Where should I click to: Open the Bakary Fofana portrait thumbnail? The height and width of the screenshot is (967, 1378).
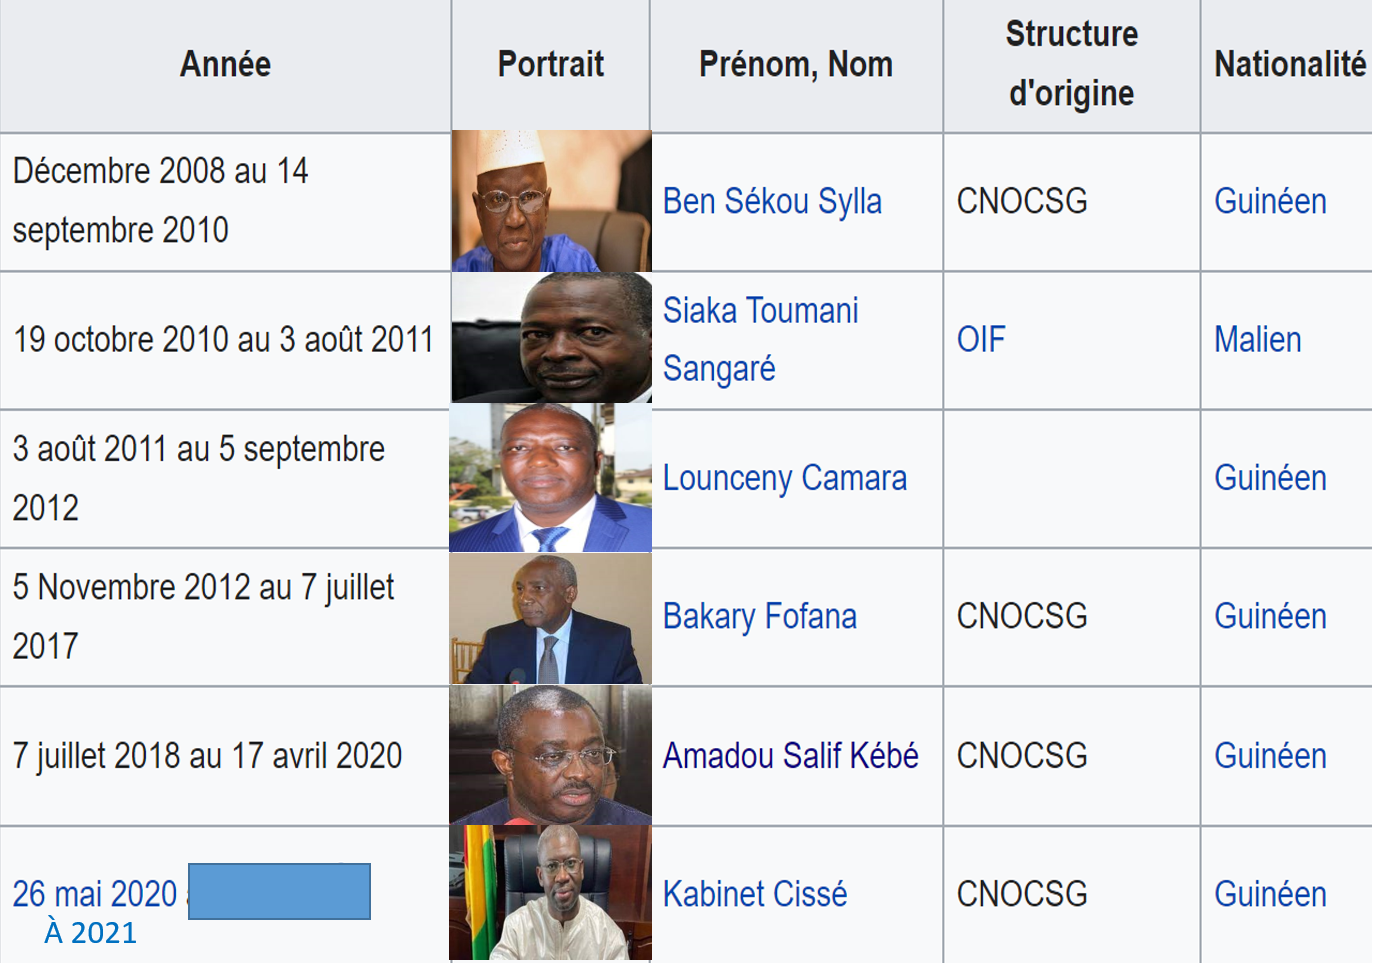[x=551, y=619]
